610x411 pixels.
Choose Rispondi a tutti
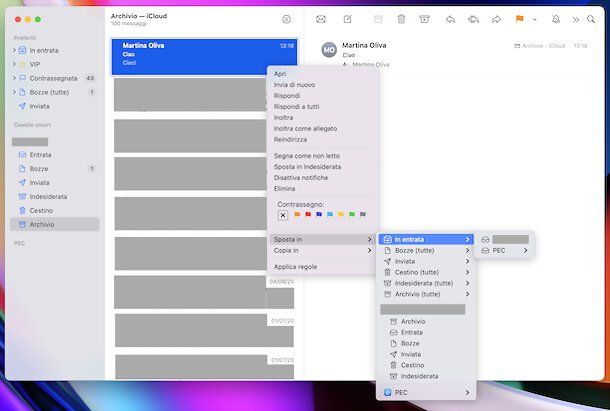pos(322,106)
